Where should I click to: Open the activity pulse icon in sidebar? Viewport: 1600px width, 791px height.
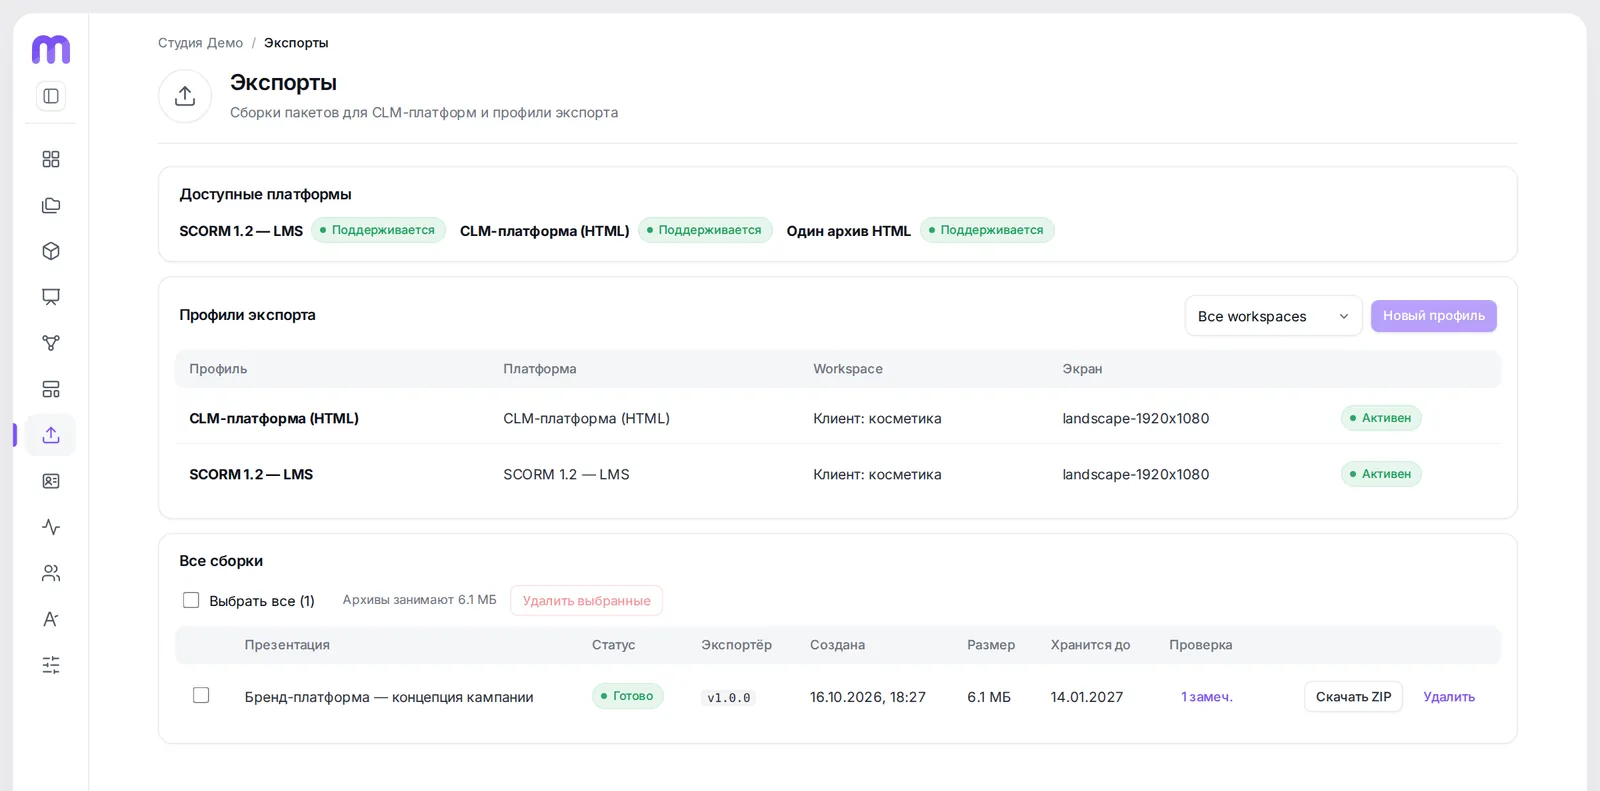coord(51,527)
